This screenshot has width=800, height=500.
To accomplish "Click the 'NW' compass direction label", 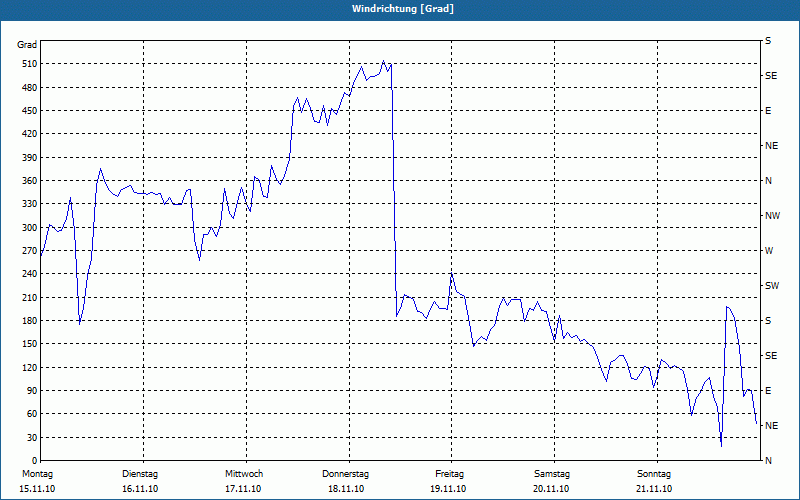I will (772, 216).
